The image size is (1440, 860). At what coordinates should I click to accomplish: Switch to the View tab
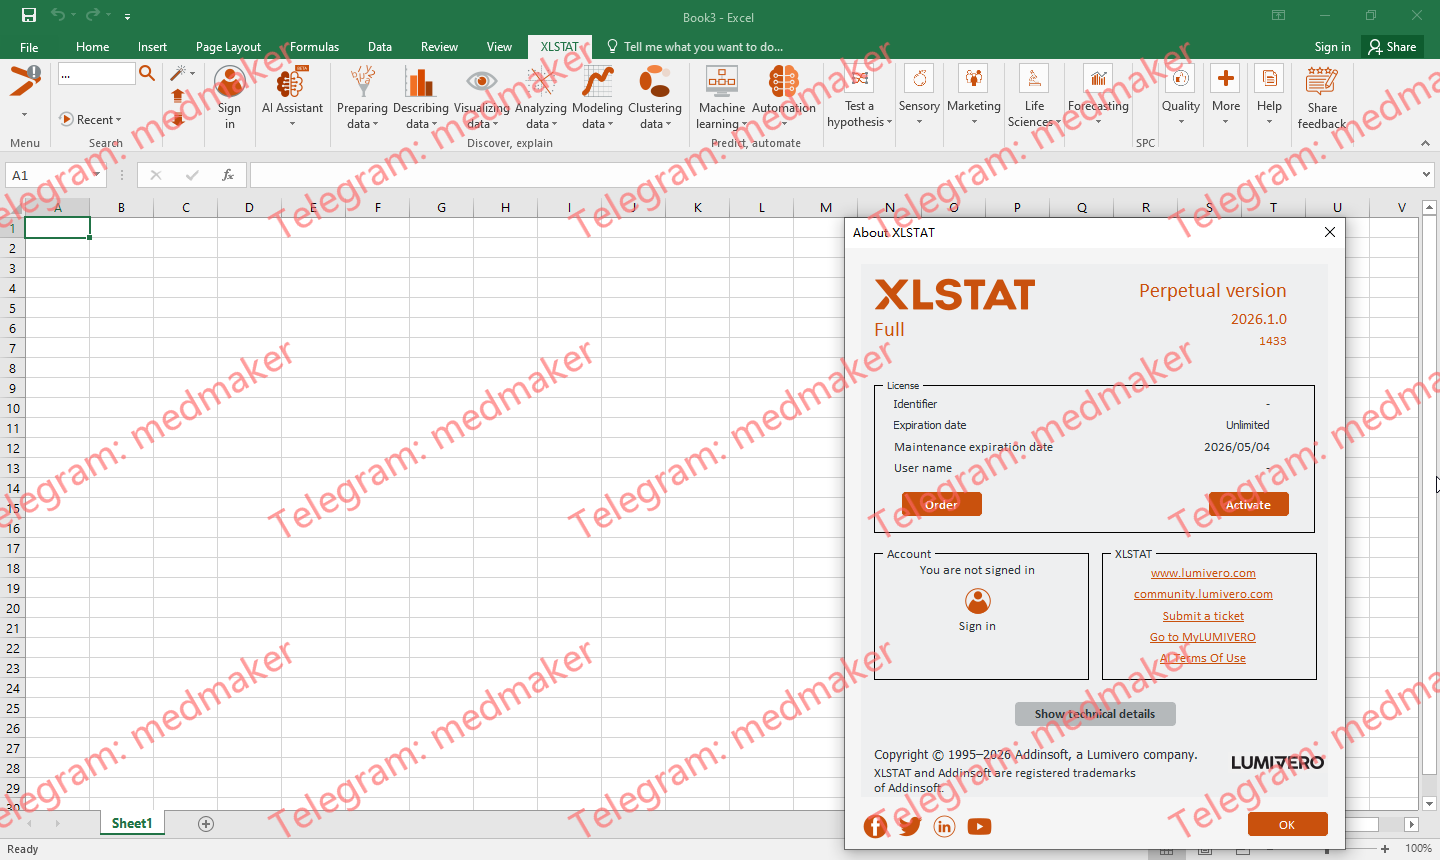[499, 47]
